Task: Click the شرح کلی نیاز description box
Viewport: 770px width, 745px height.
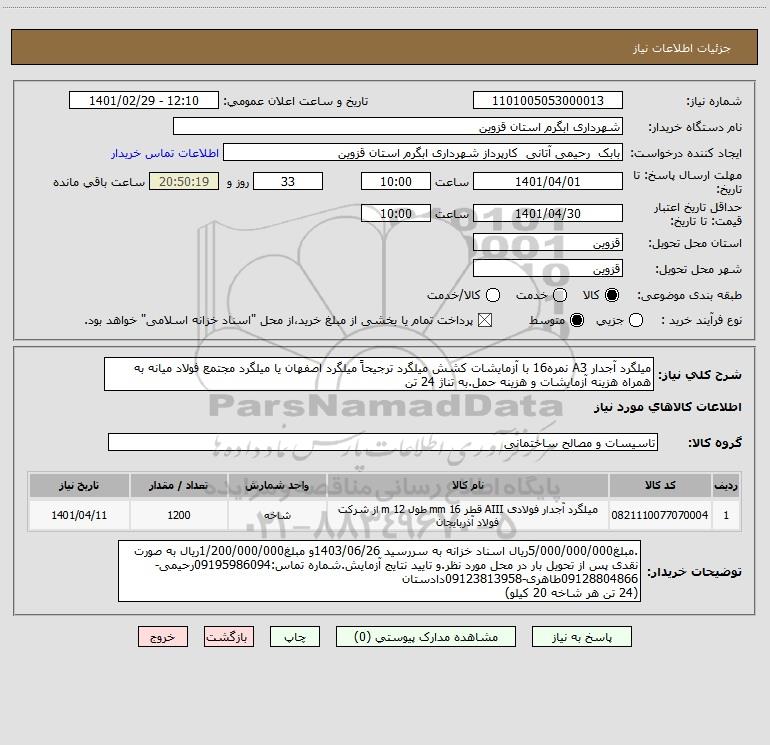Action: point(379,374)
